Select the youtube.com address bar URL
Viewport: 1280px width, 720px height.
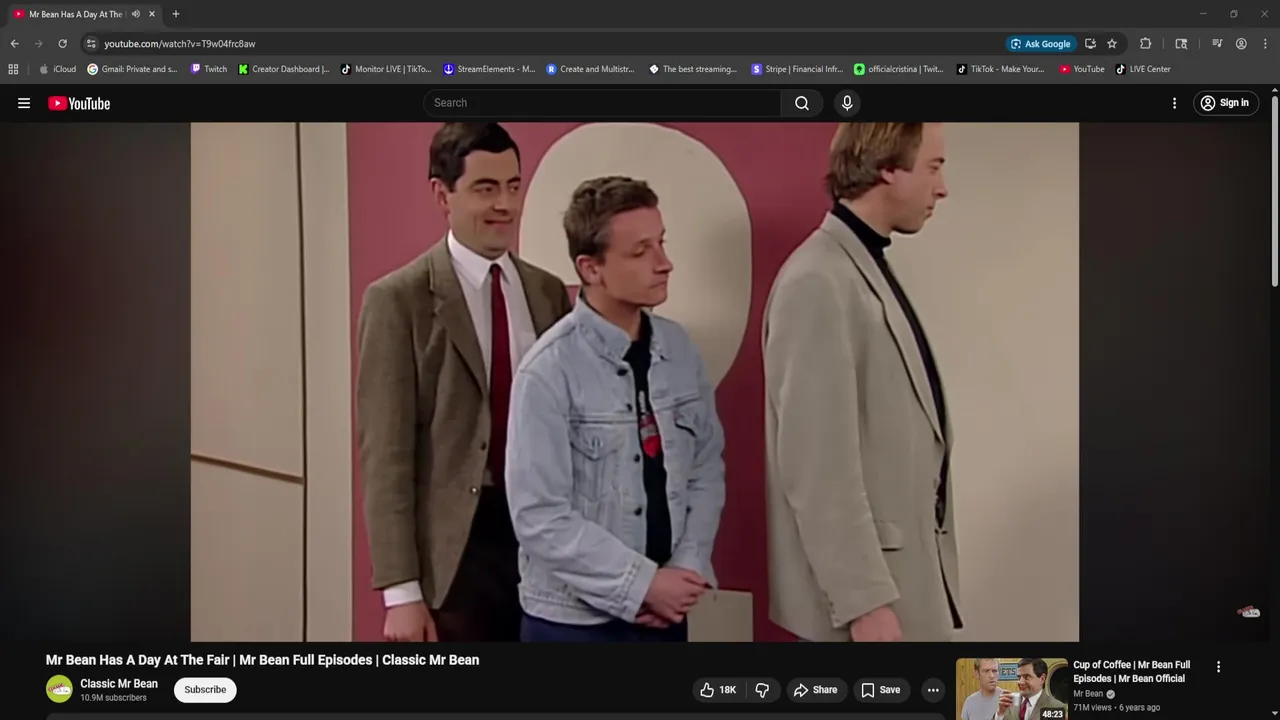pos(180,44)
